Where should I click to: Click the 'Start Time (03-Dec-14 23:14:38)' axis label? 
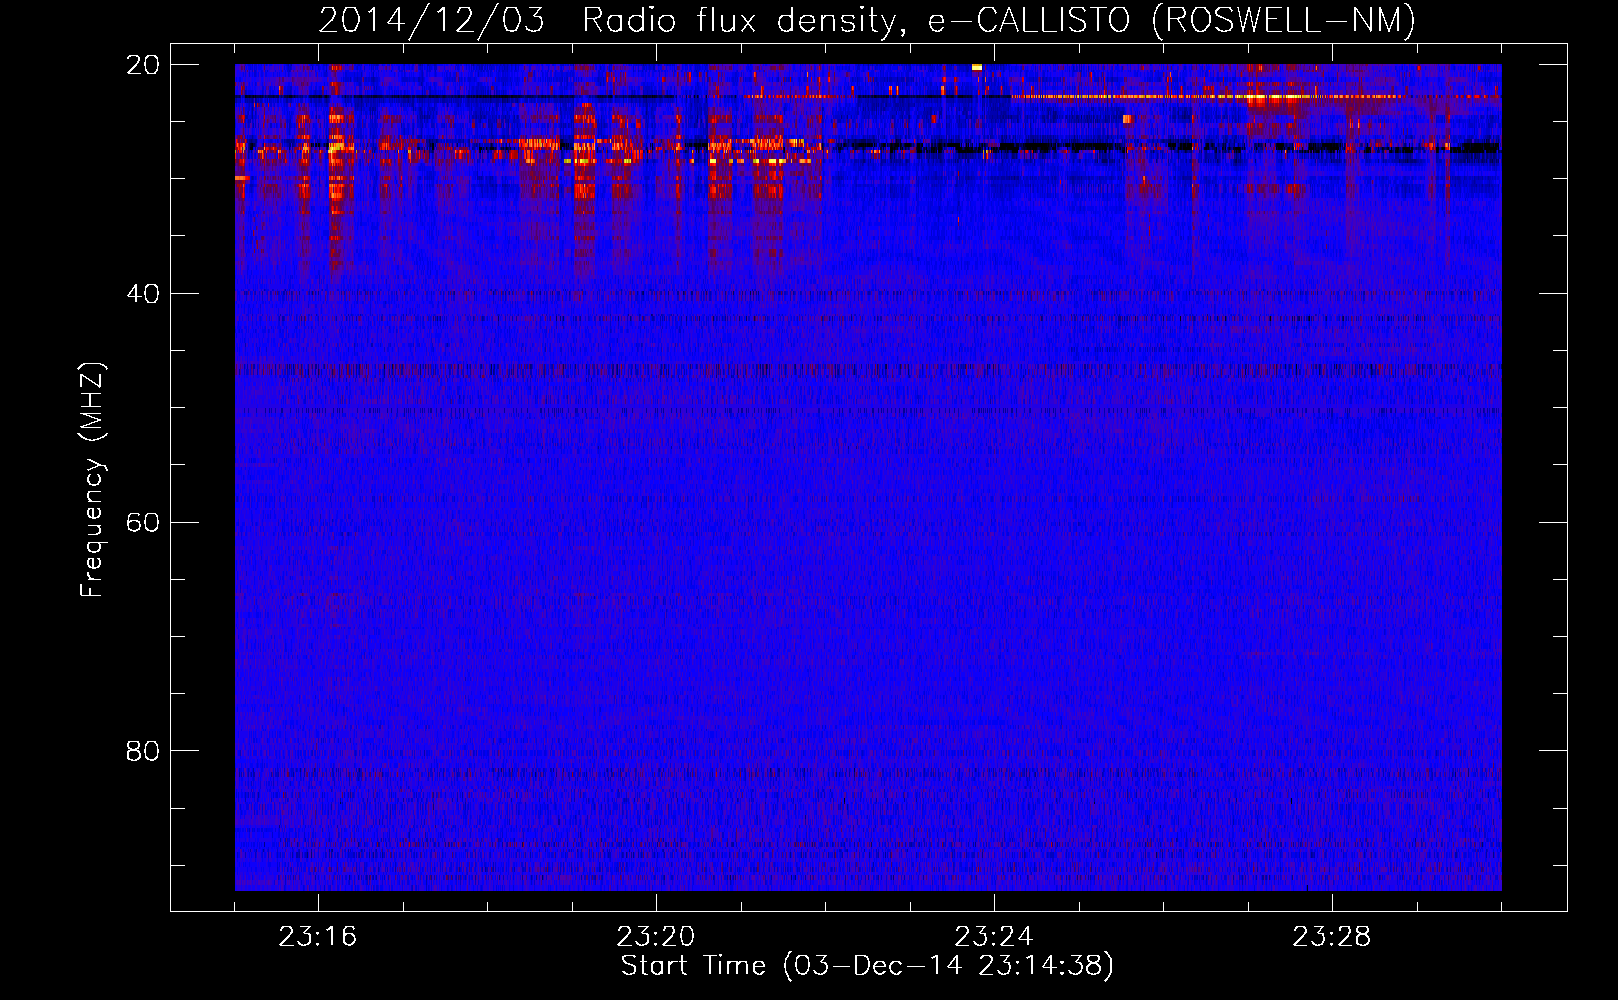click(867, 966)
